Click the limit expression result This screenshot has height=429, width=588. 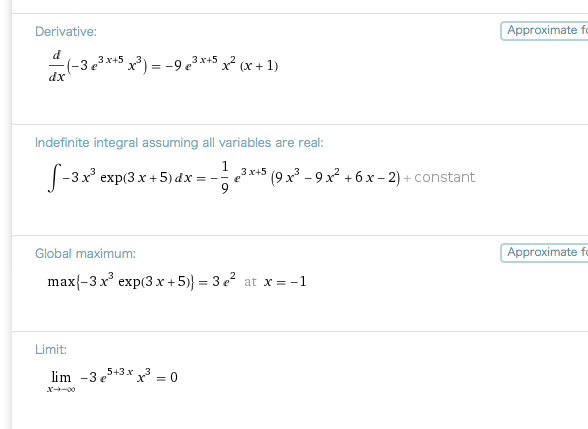click(112, 379)
